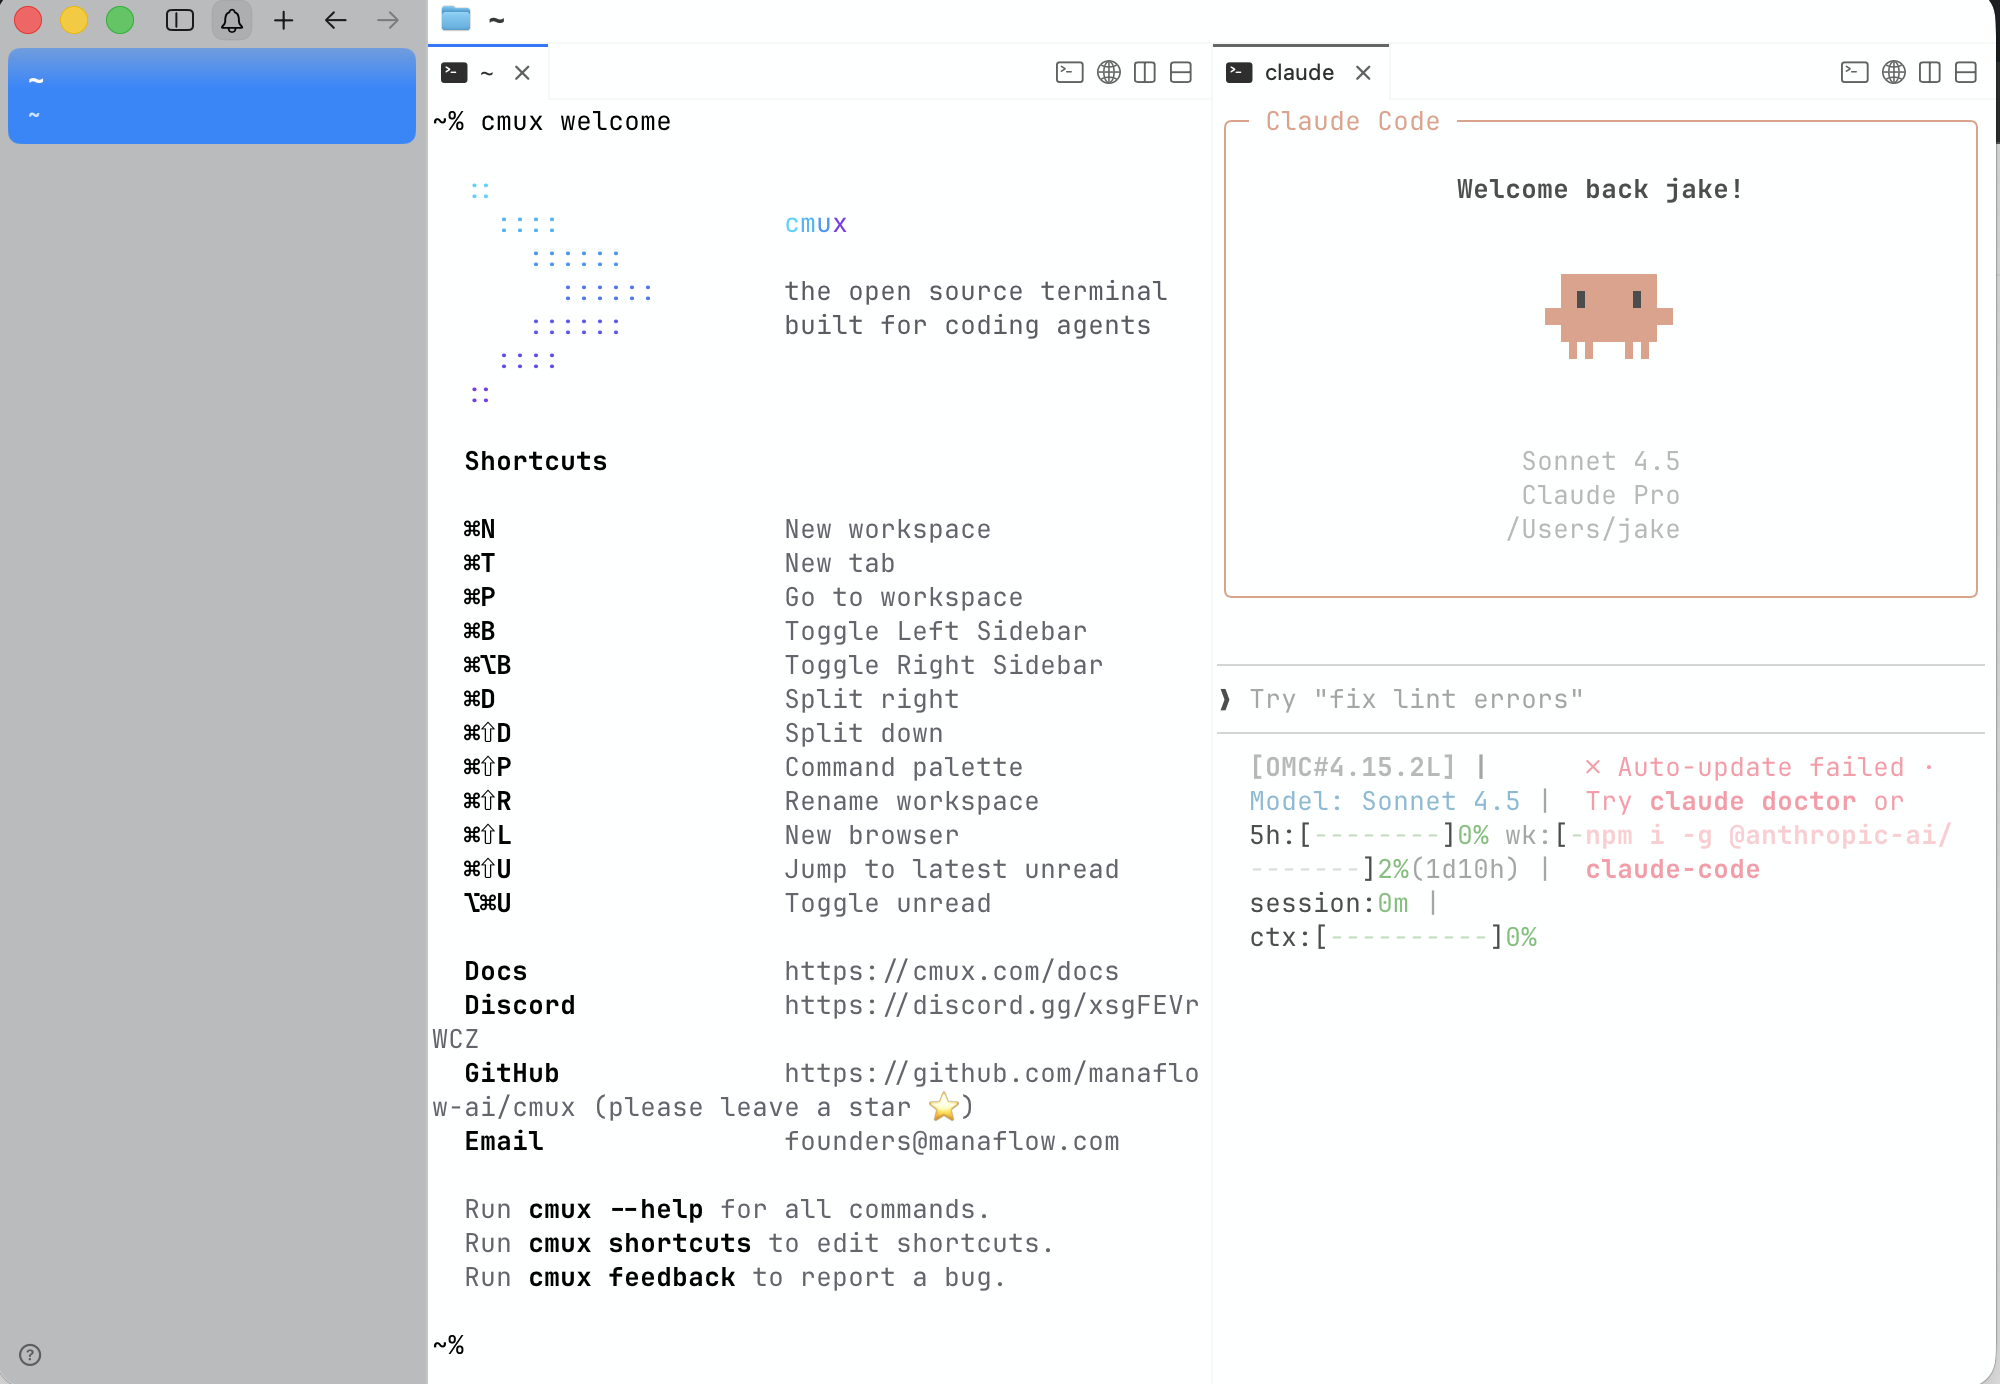The width and height of the screenshot is (2000, 1384).
Task: Click the 'Toggle Right Sidebar' shortcut row
Action: 784,665
